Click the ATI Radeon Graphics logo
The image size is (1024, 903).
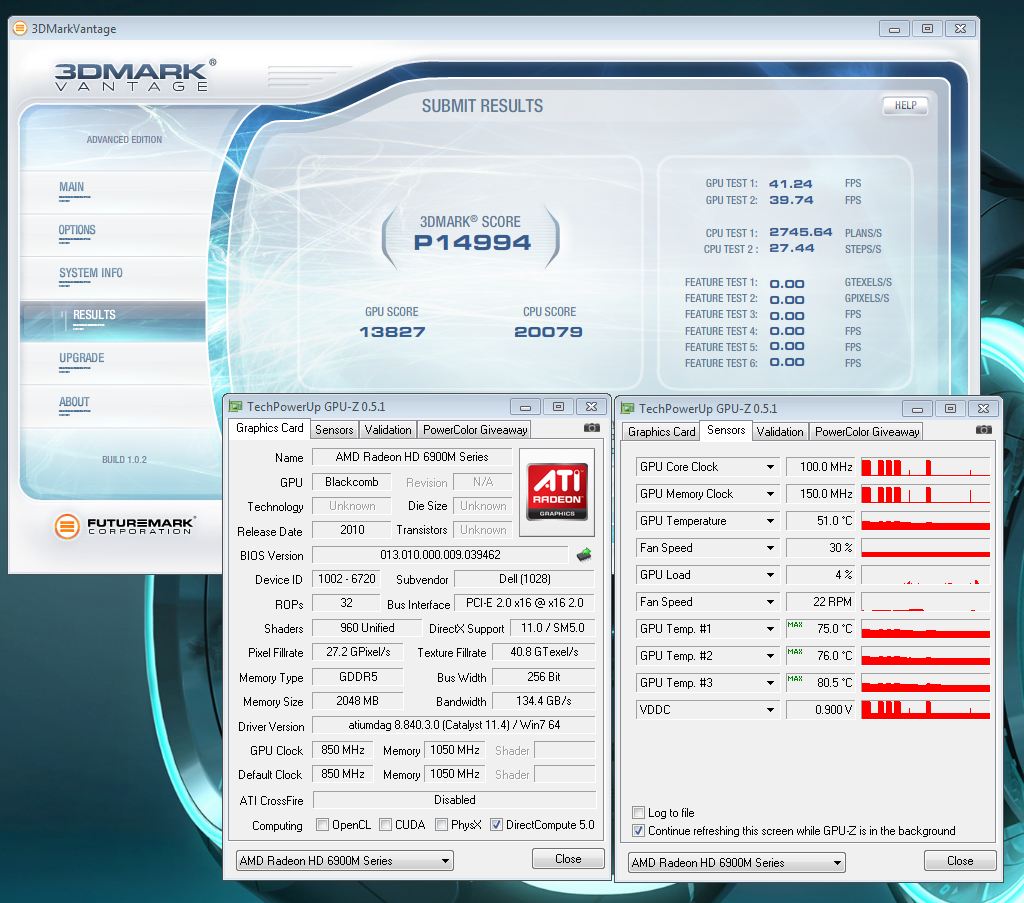pos(557,485)
